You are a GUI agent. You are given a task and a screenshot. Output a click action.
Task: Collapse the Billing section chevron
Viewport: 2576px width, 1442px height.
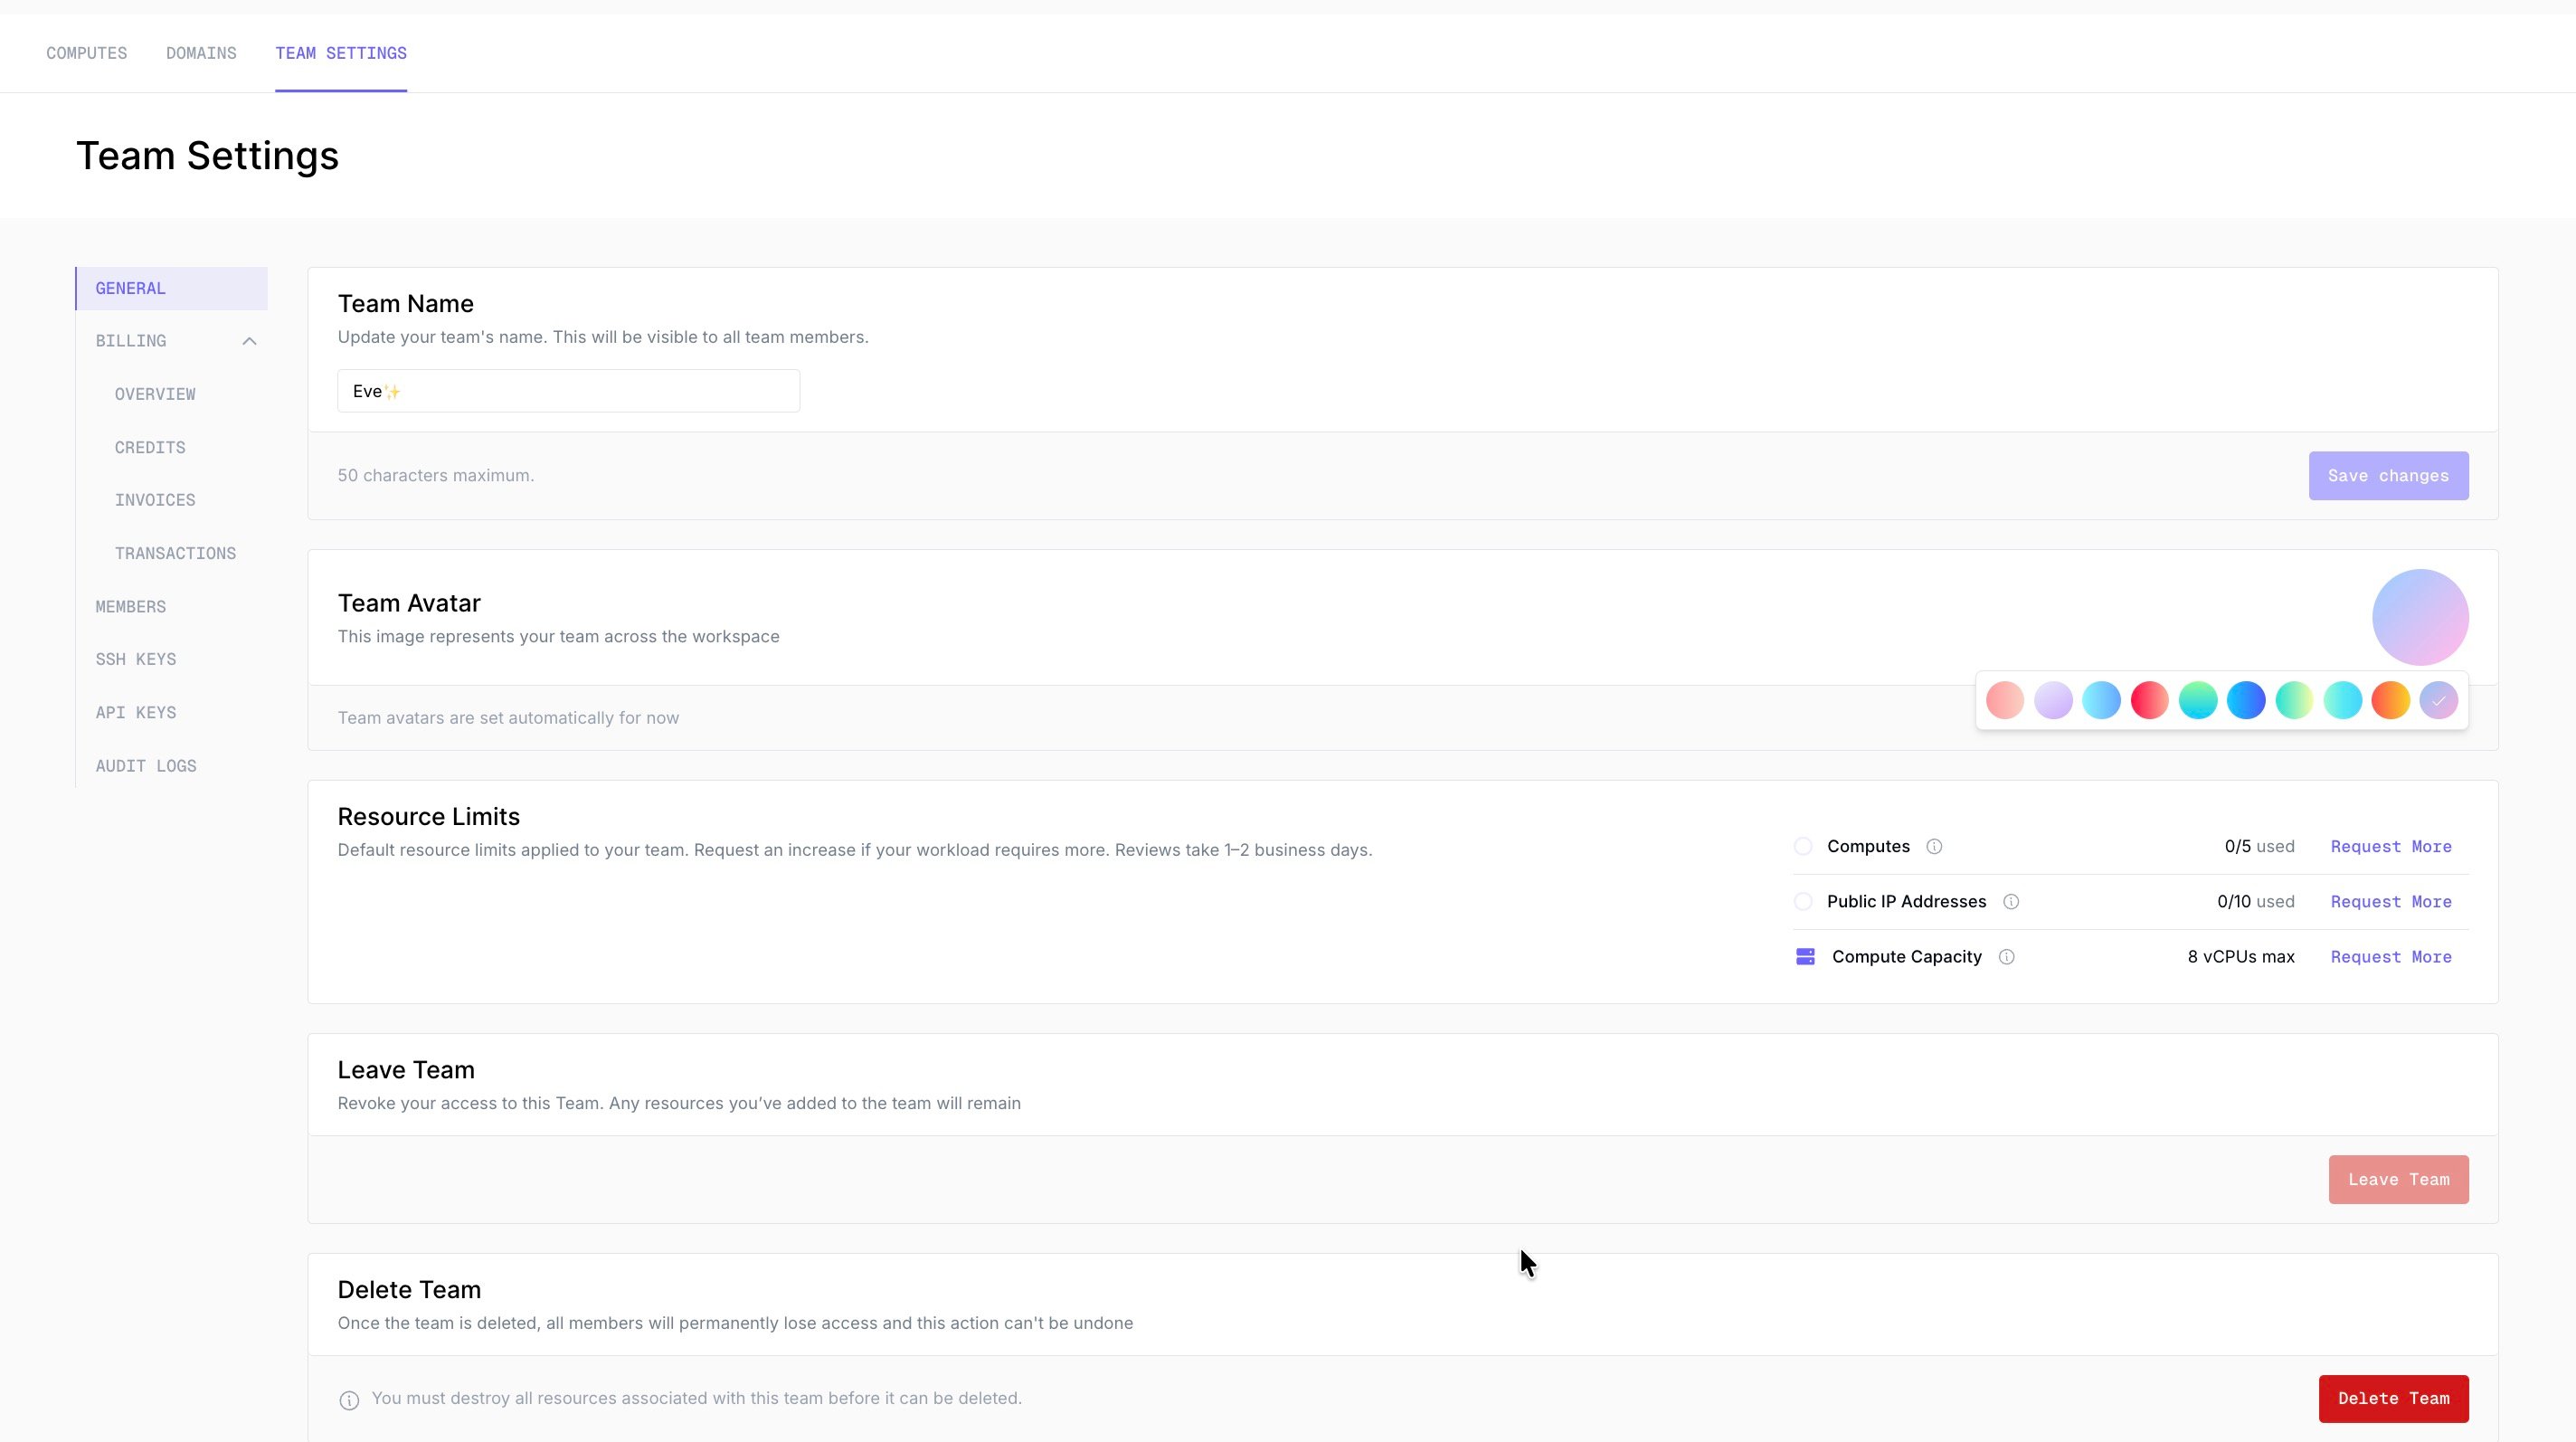pyautogui.click(x=249, y=341)
